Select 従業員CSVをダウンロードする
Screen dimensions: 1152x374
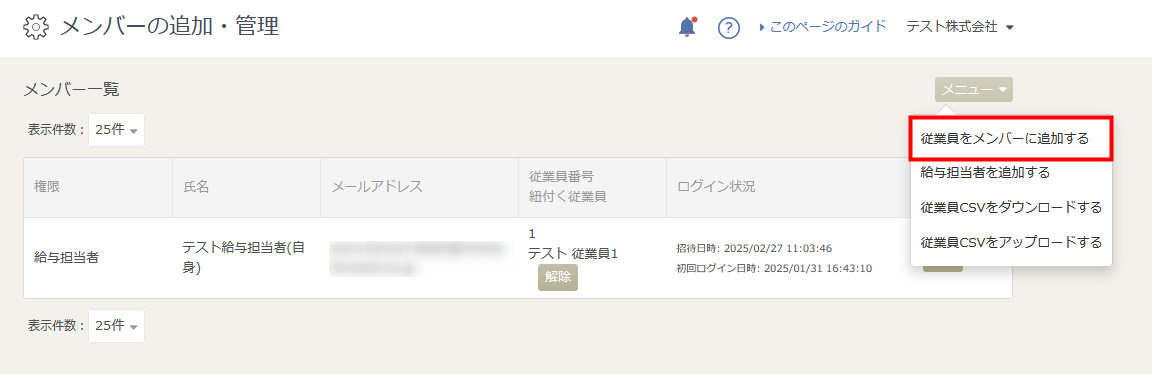coord(1011,207)
